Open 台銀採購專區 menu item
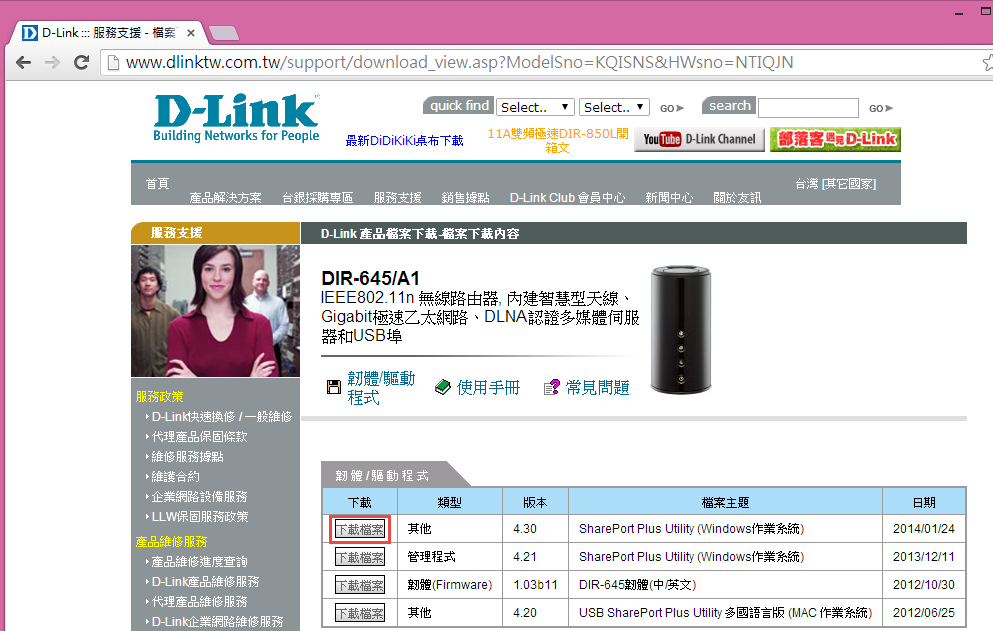The height and width of the screenshot is (631, 993). 317,198
